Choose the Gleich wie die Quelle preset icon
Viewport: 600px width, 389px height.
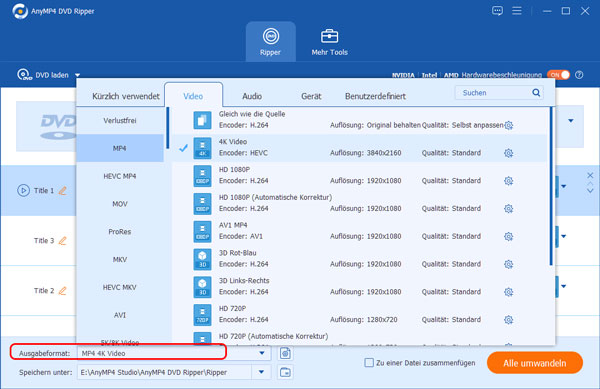tap(202, 120)
